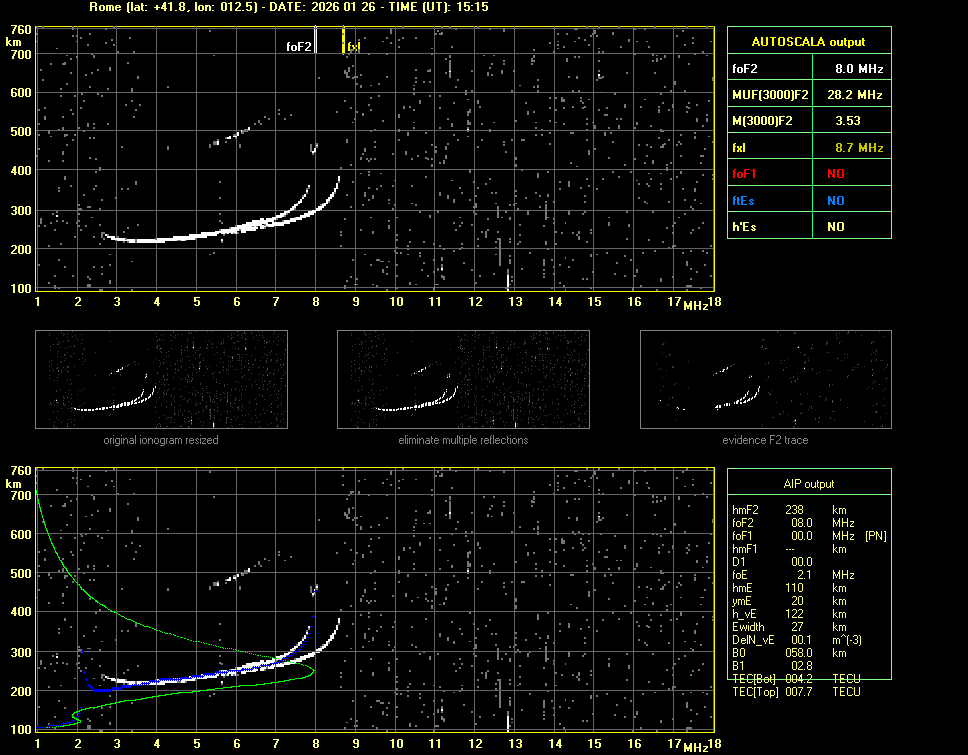Click the original ionogram resized thumbnail

tap(161, 379)
